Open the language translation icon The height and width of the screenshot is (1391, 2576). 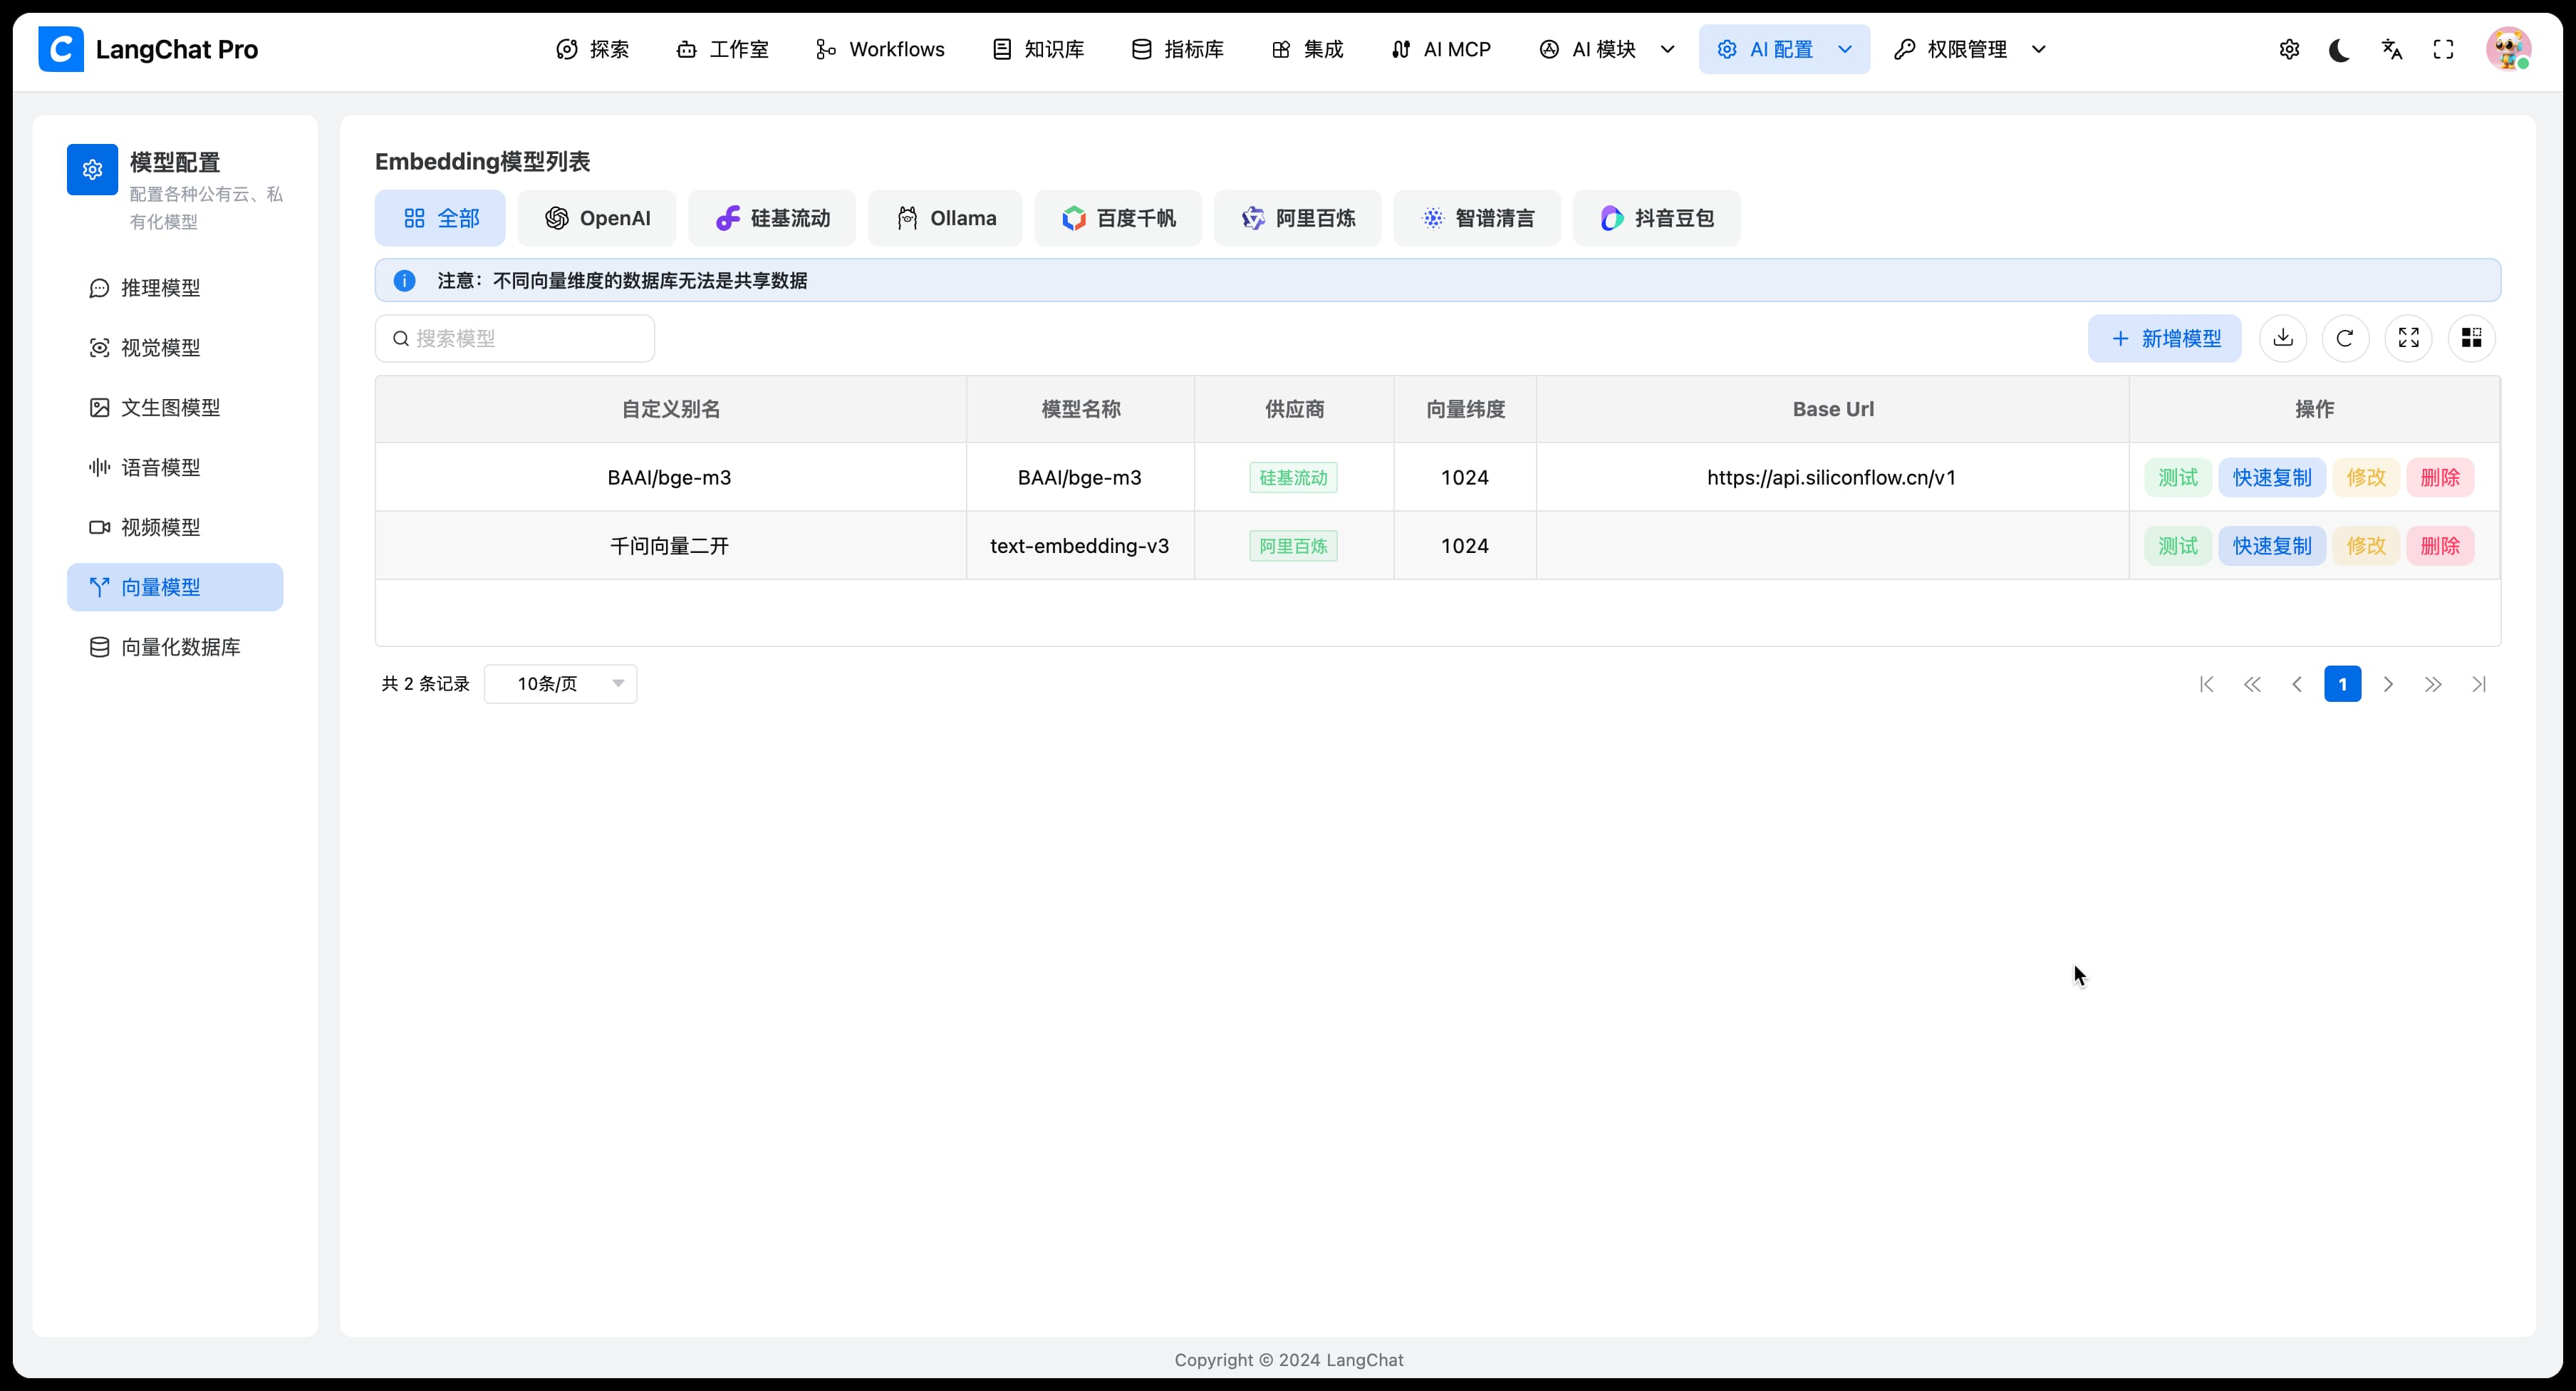point(2392,49)
